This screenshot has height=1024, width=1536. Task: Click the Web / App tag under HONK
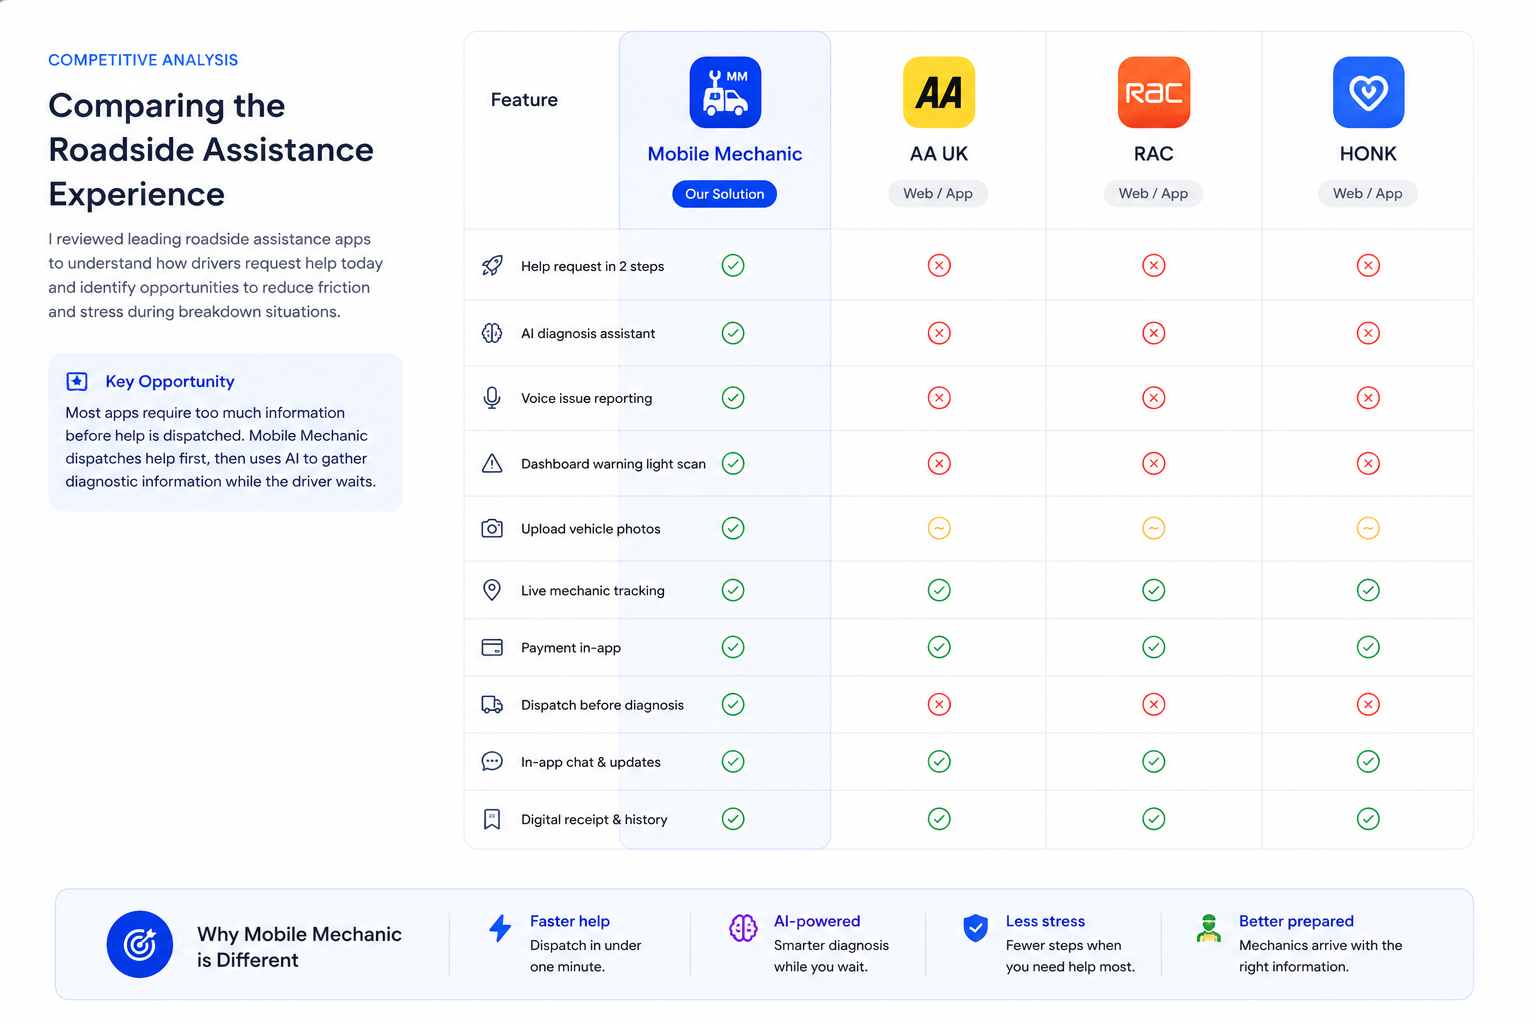coord(1368,193)
